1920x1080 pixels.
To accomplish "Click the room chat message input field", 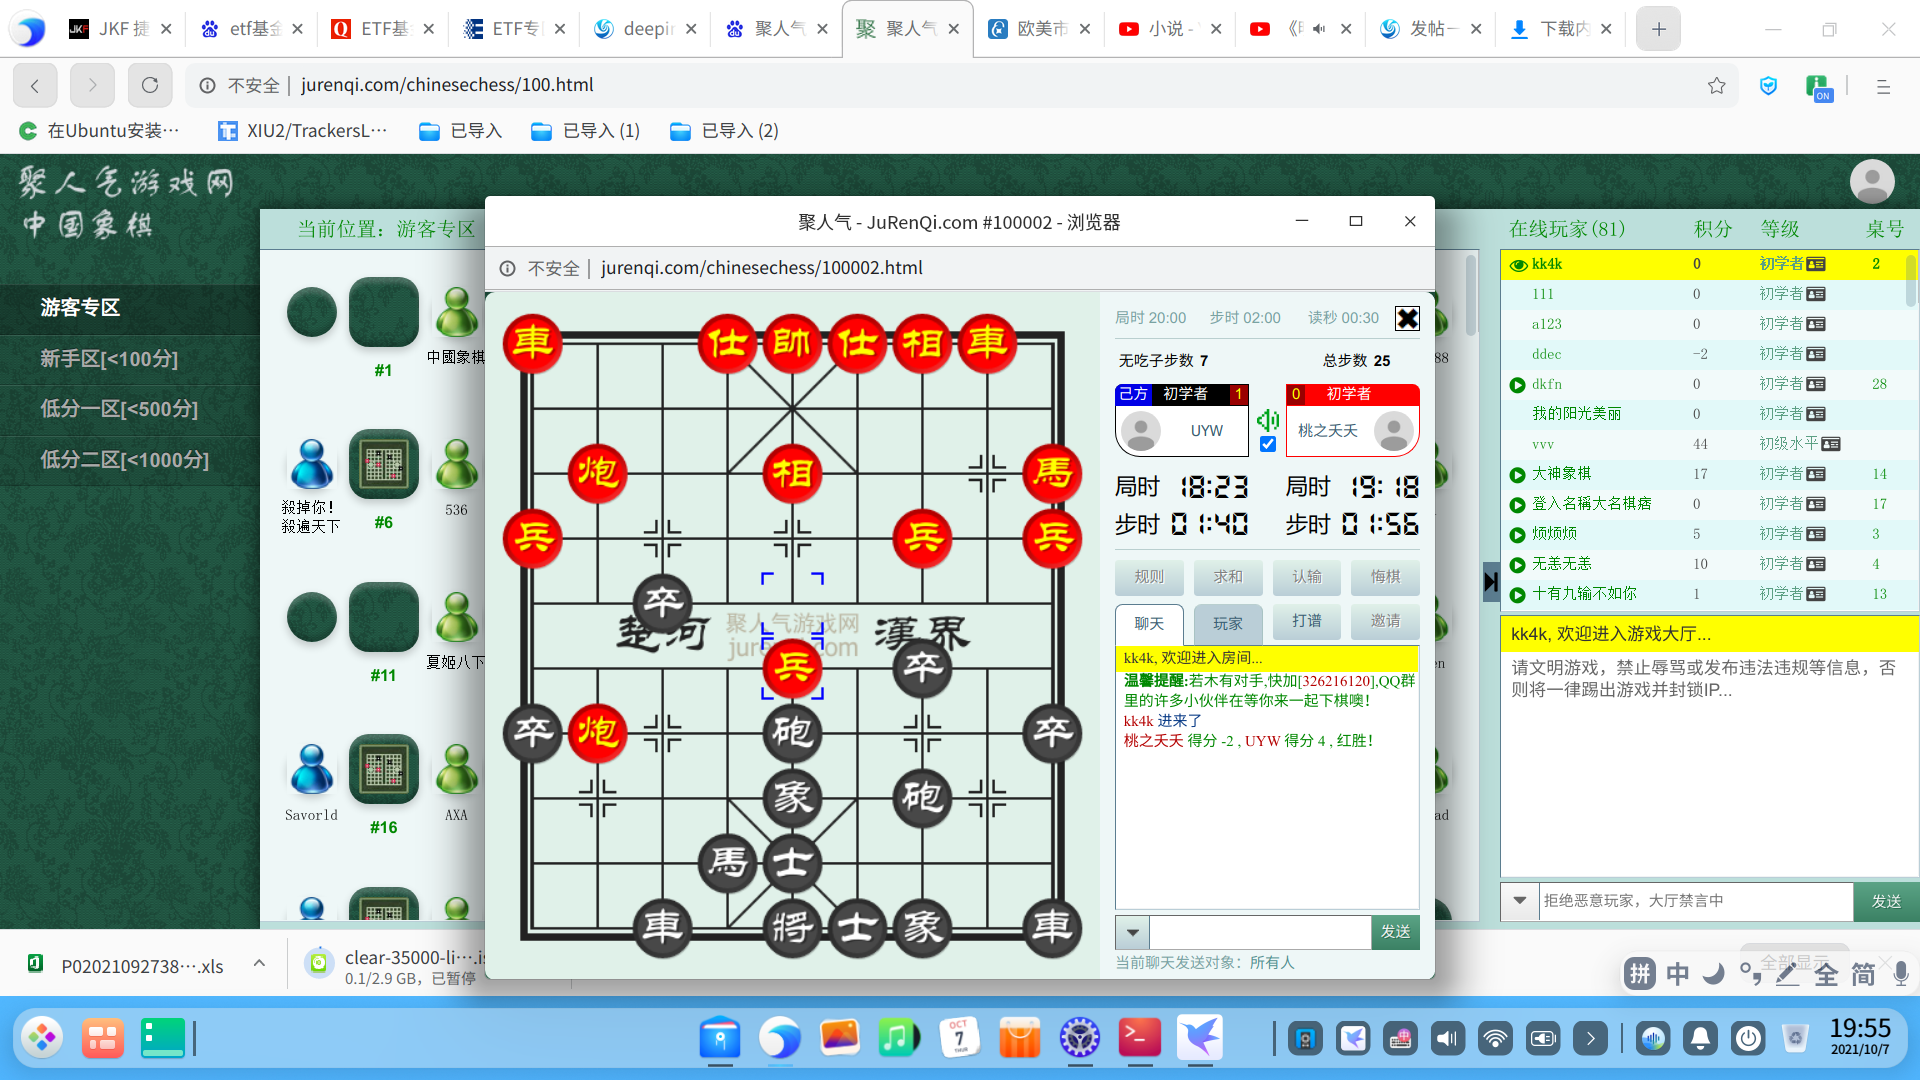I will pos(1259,932).
